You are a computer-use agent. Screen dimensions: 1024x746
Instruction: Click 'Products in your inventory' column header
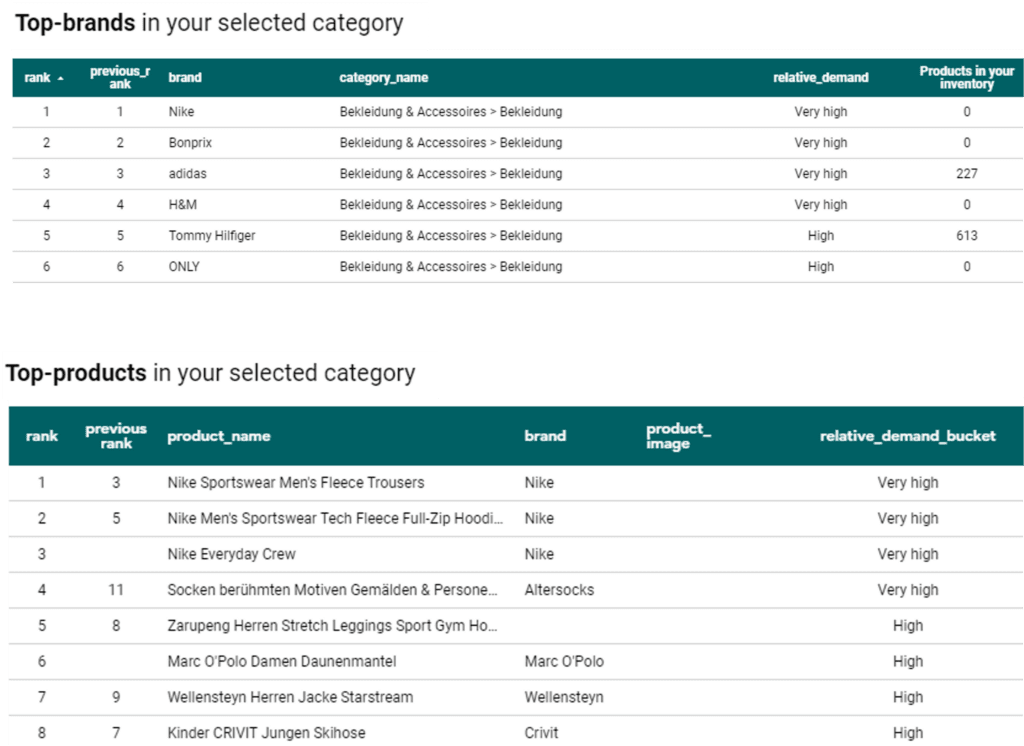coord(966,78)
